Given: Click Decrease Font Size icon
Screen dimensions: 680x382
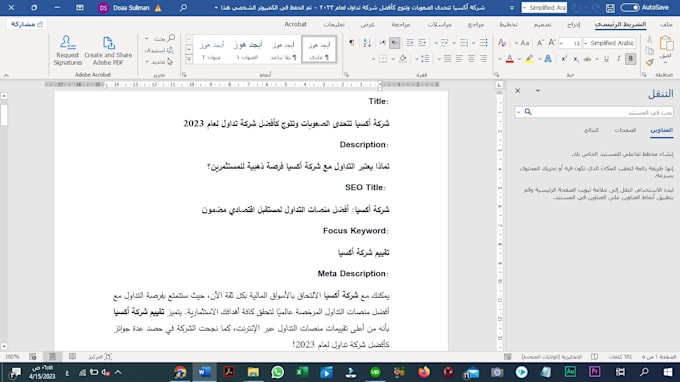Looking at the screenshot, I should [540, 42].
